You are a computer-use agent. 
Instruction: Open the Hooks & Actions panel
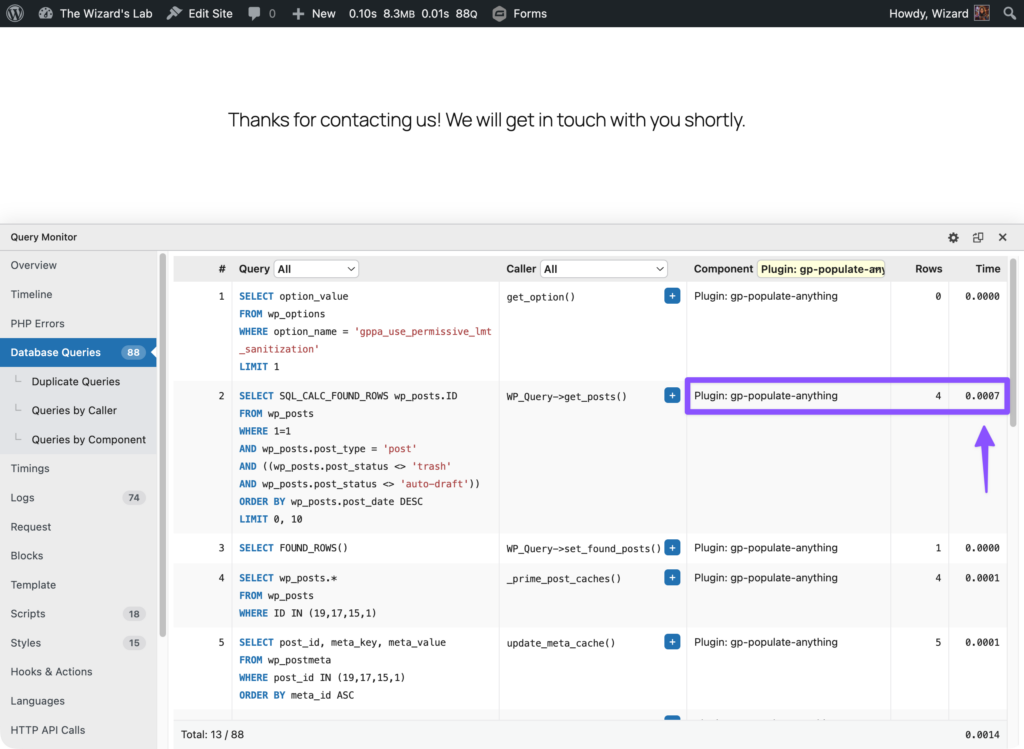[x=78, y=671]
